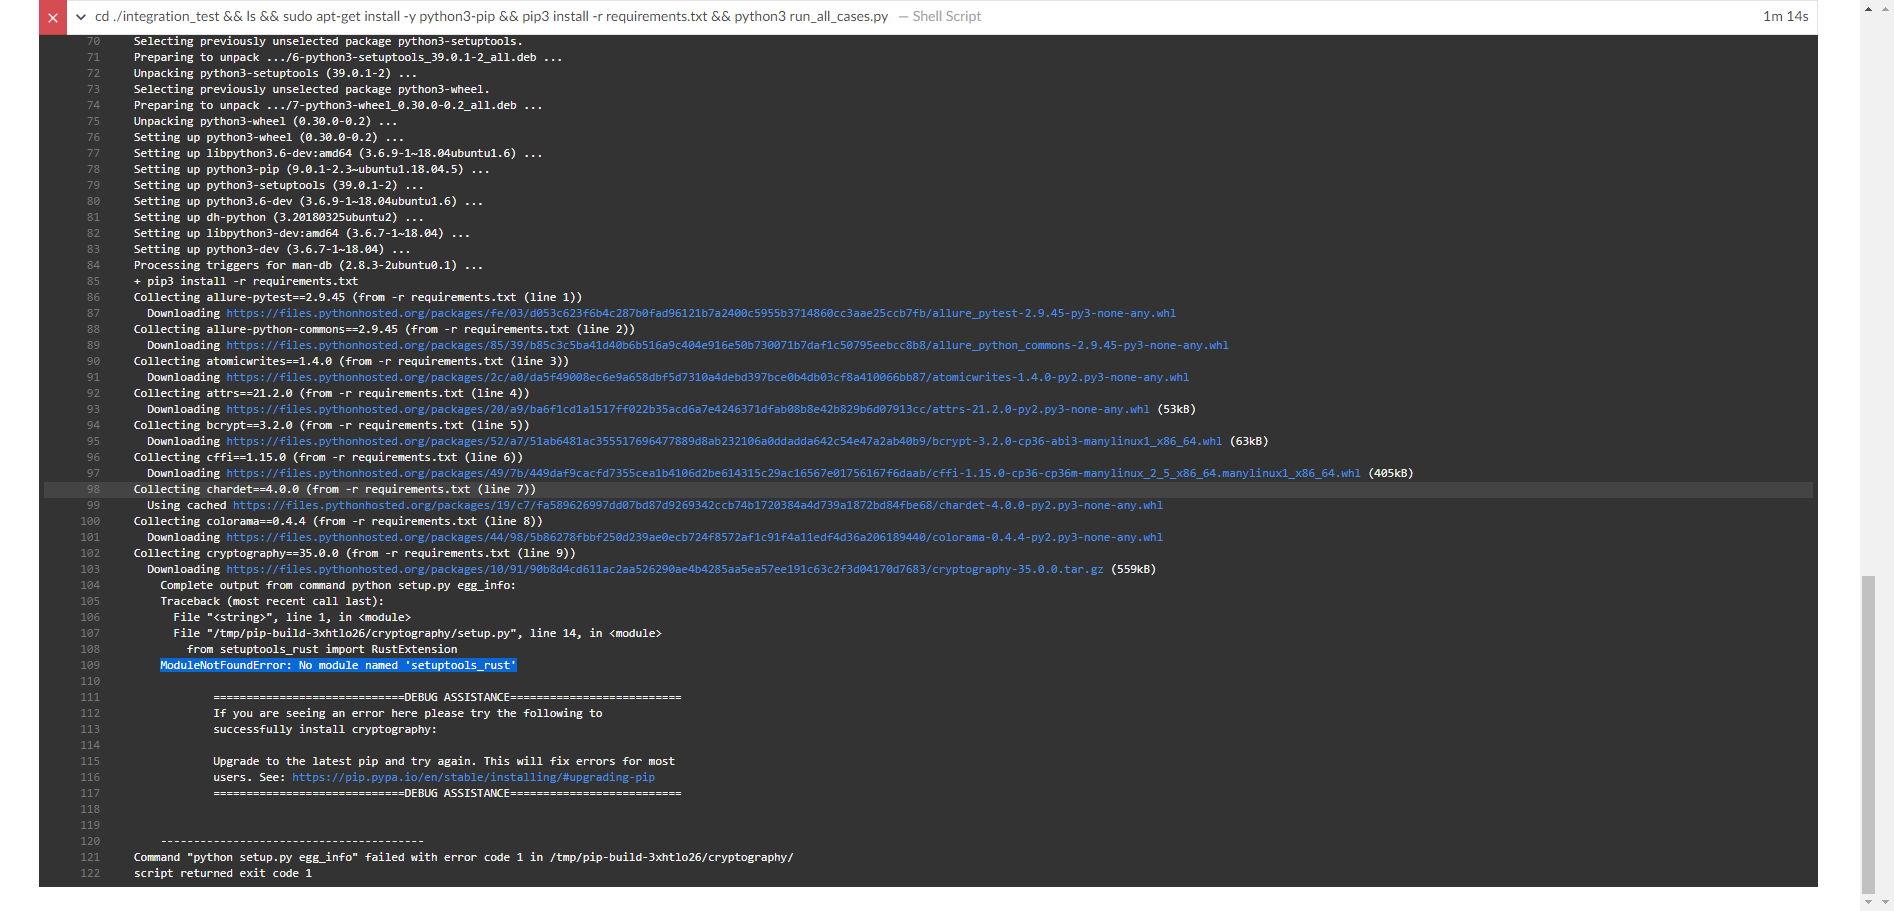The height and width of the screenshot is (911, 1894).
Task: Open the atomicwrites-1.4.0 wheel link
Action: (707, 377)
